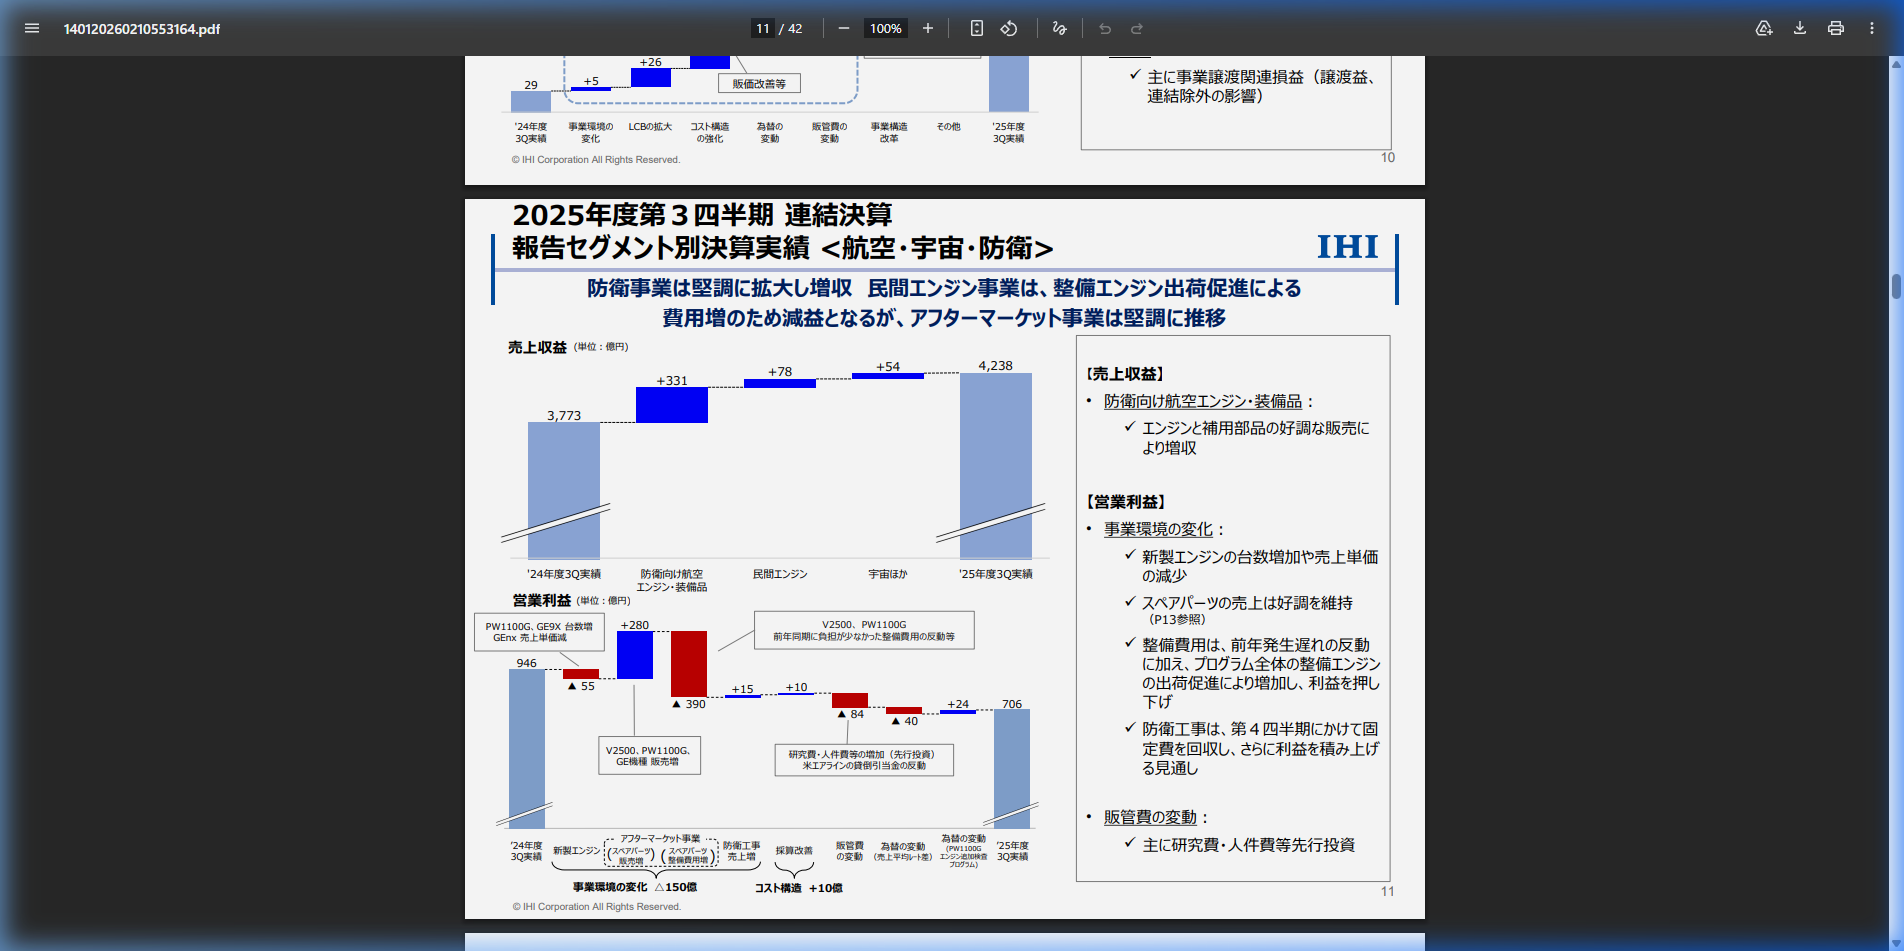Click the redo arrow in toolbar
Viewport: 1904px width, 951px height.
(x=1137, y=28)
